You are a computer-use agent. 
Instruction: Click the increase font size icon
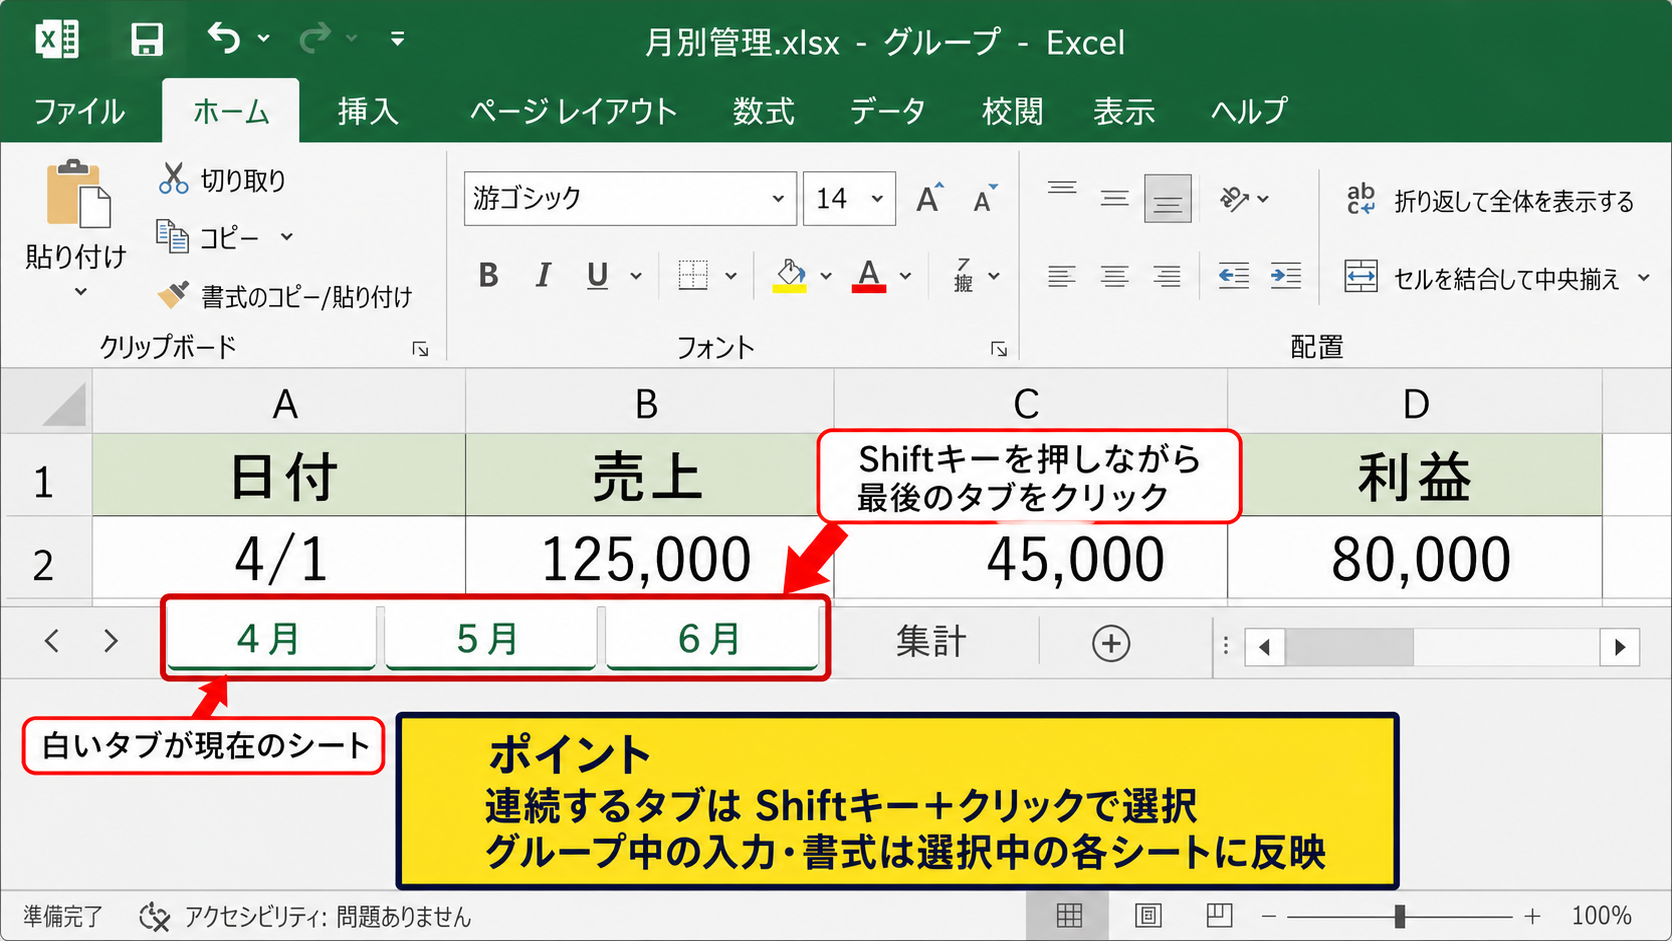point(930,198)
